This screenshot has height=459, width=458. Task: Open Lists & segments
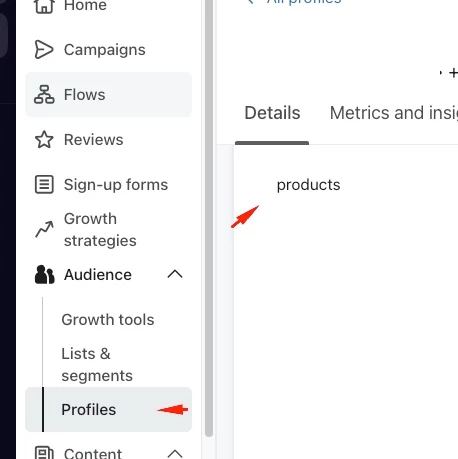coord(97,365)
